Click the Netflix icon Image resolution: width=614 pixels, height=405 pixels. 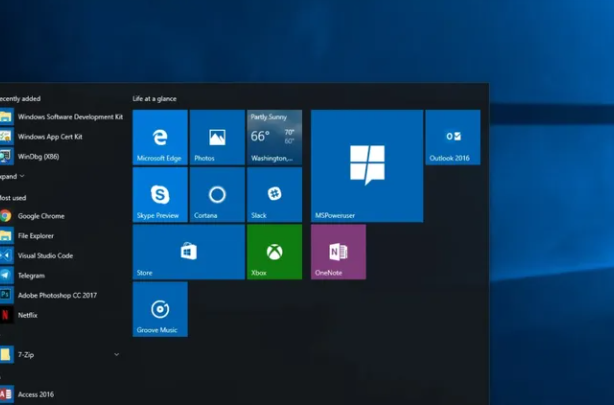tap(6, 315)
